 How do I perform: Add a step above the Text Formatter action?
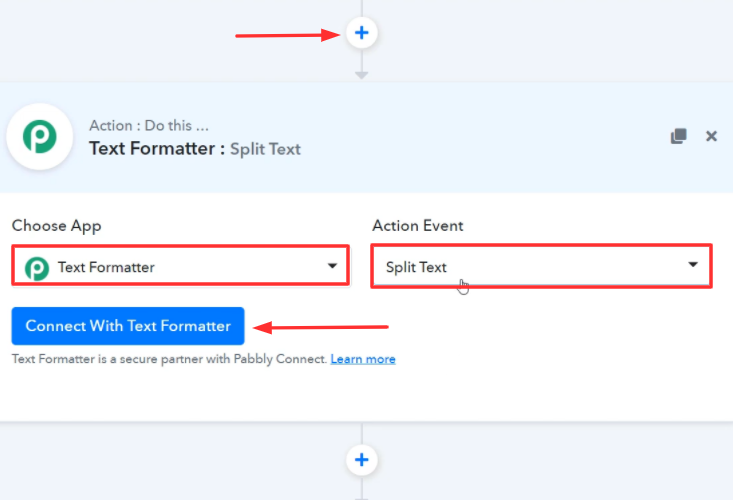point(361,33)
